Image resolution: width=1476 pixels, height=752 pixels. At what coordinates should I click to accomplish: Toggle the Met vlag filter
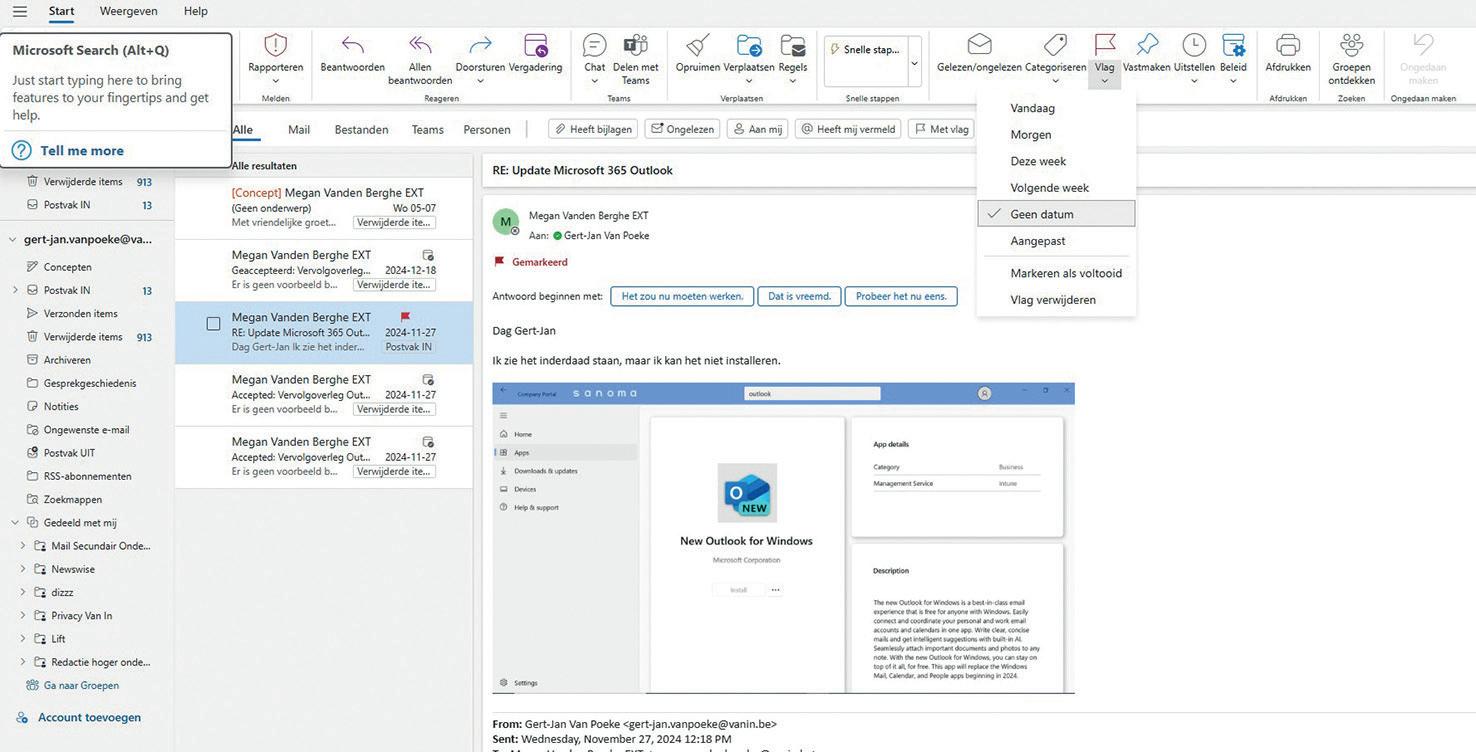click(x=942, y=129)
